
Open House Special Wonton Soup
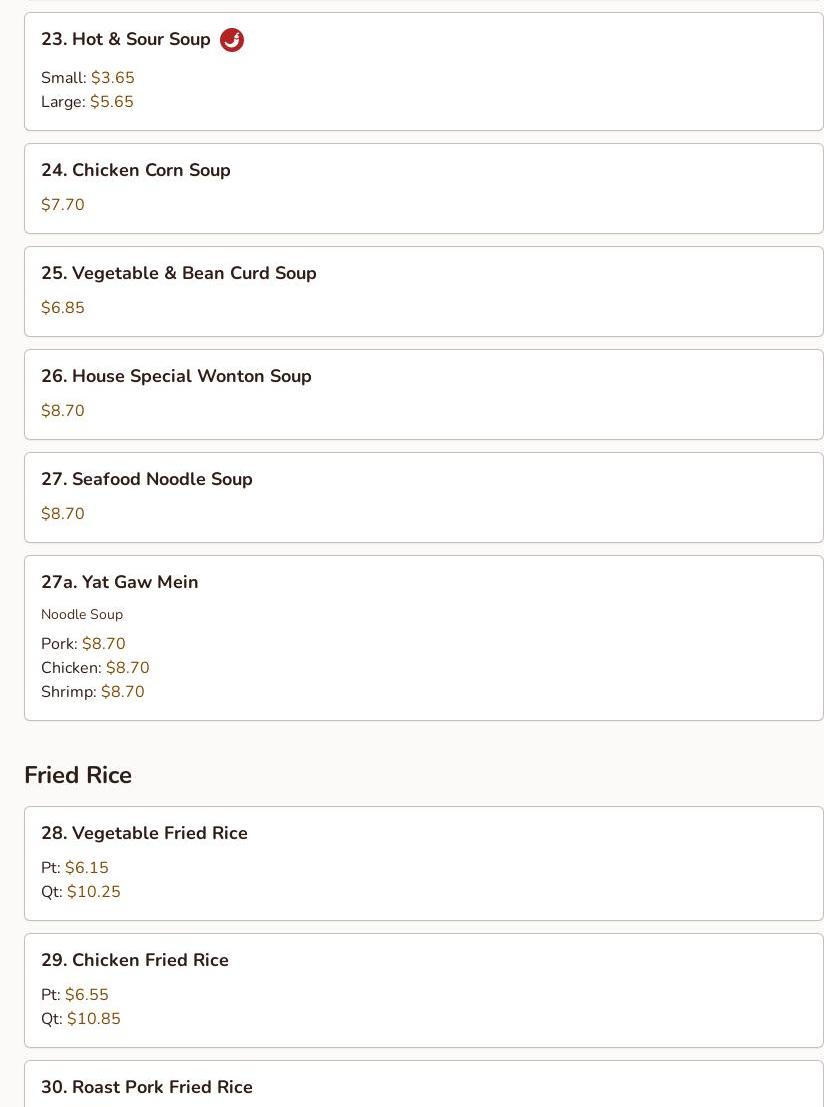tap(424, 395)
